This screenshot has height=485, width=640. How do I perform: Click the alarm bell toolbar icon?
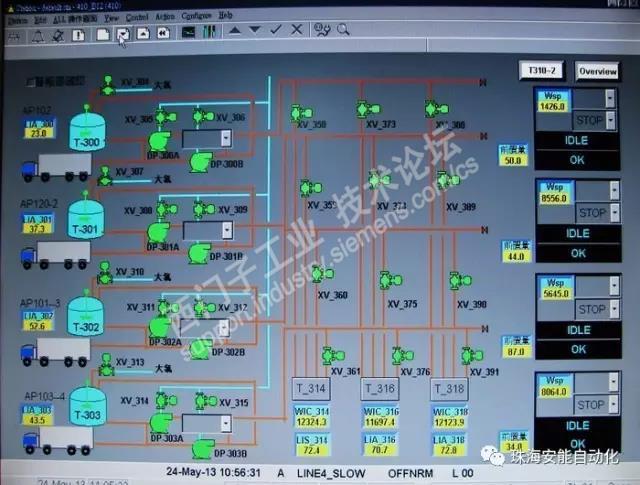click(x=38, y=36)
